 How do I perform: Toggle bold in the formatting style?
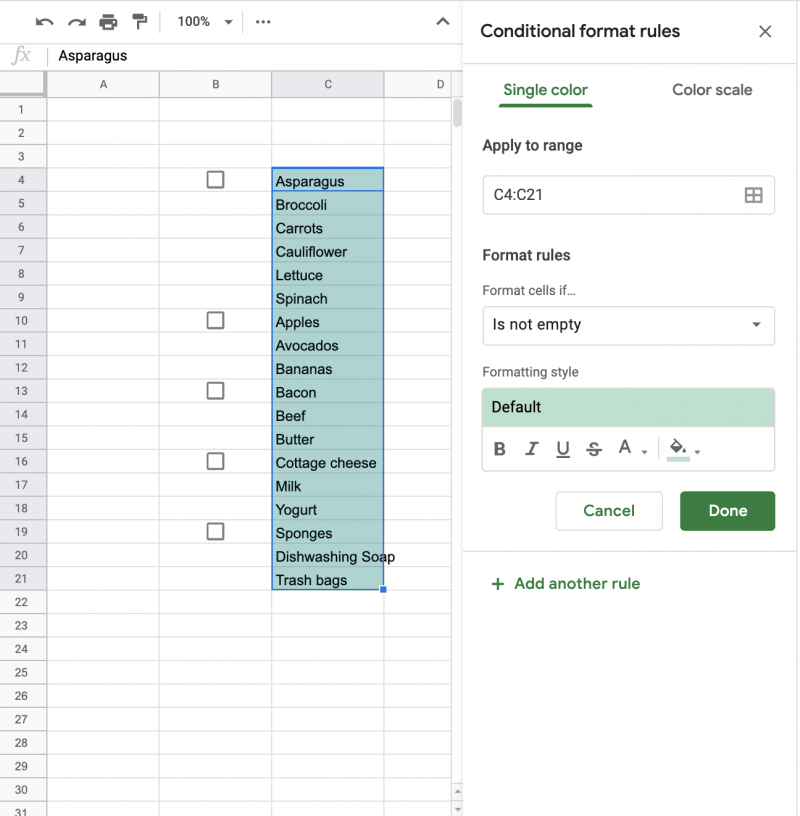499,449
